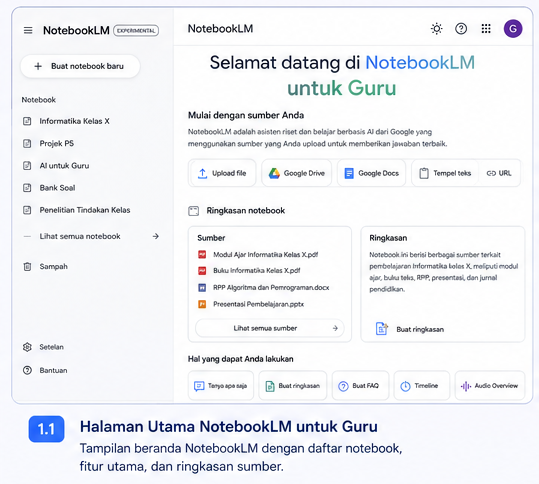This screenshot has width=539, height=484.
Task: Click the plus icon in Buat notebook baru
Action: point(38,66)
